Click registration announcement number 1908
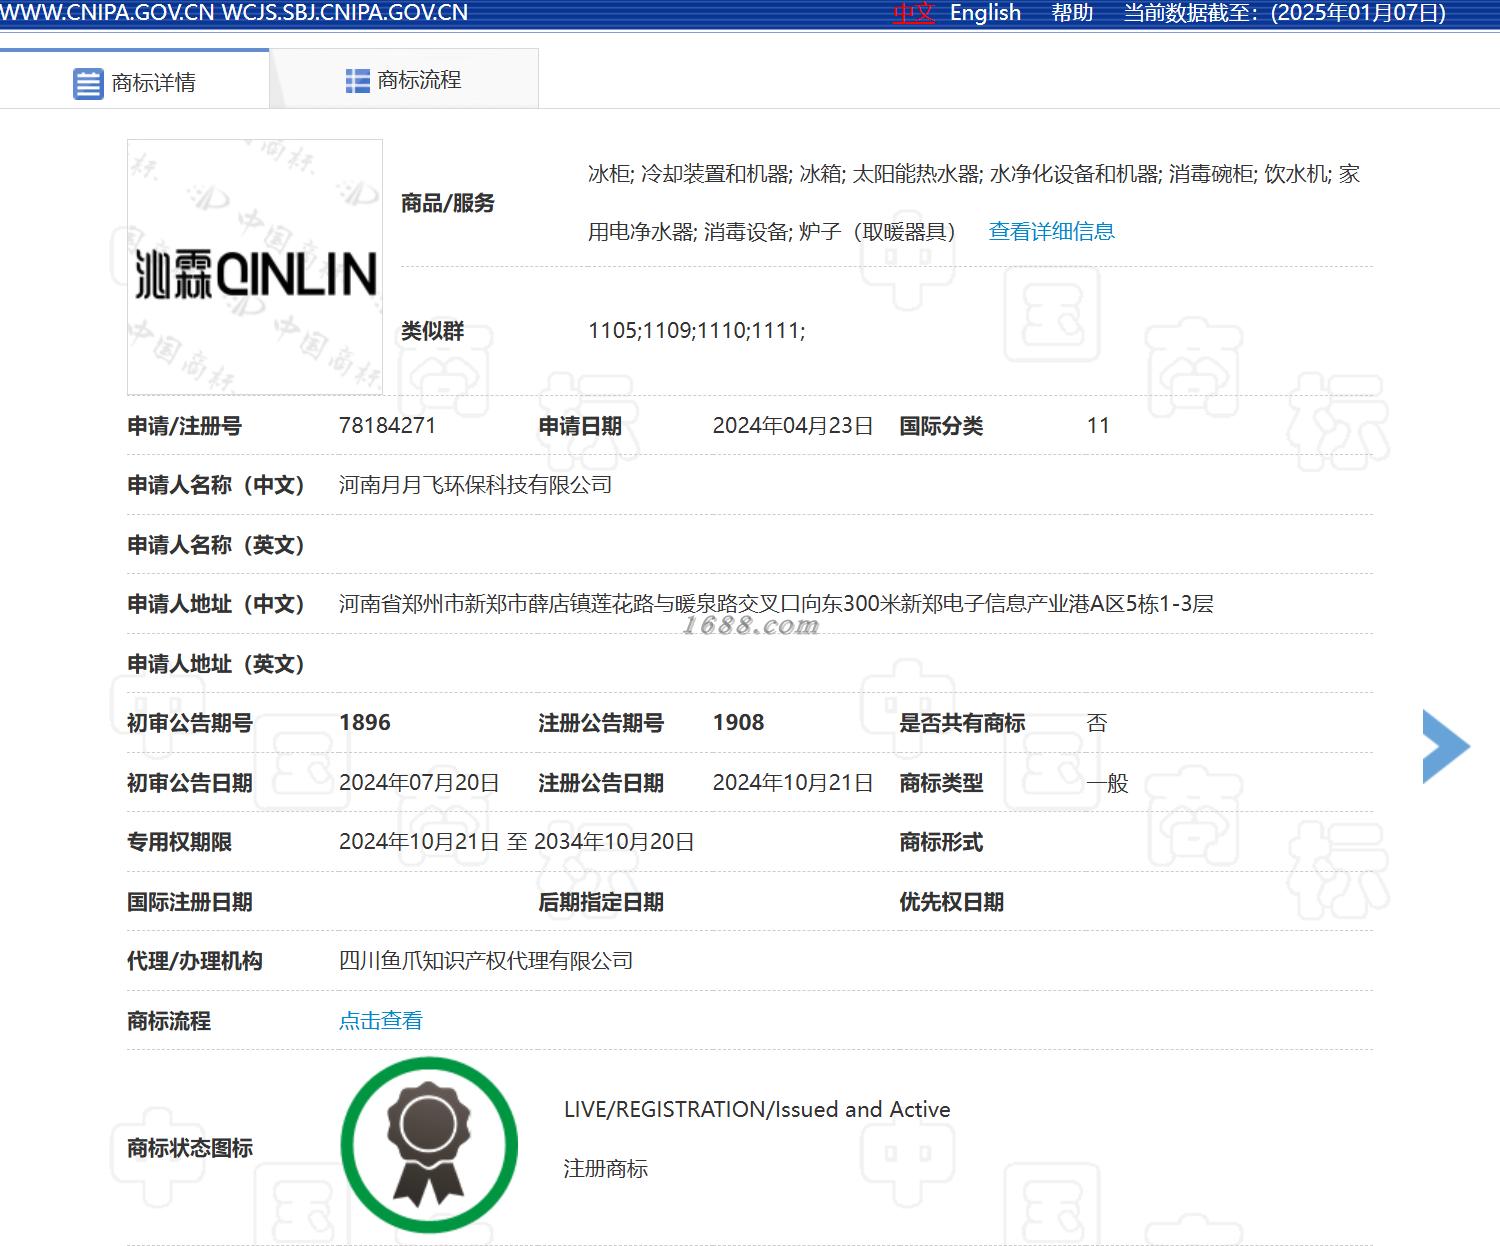The width and height of the screenshot is (1500, 1246). [738, 722]
